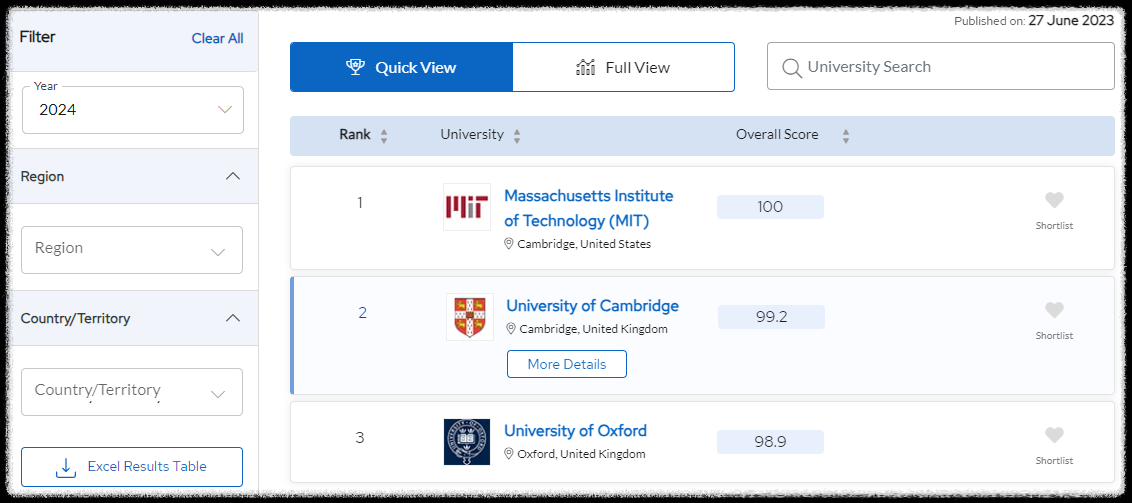Click the Rank column header text
The image size is (1132, 503).
coord(355,134)
